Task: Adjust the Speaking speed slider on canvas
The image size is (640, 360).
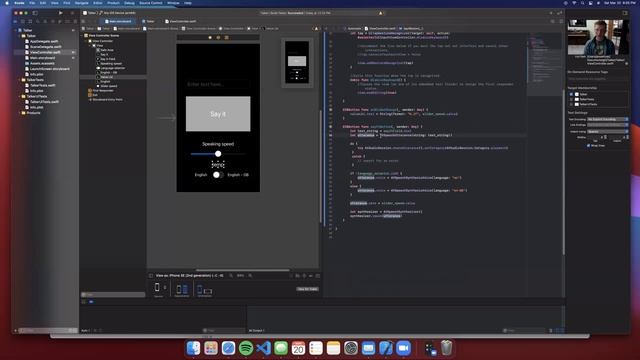Action: pos(218,154)
